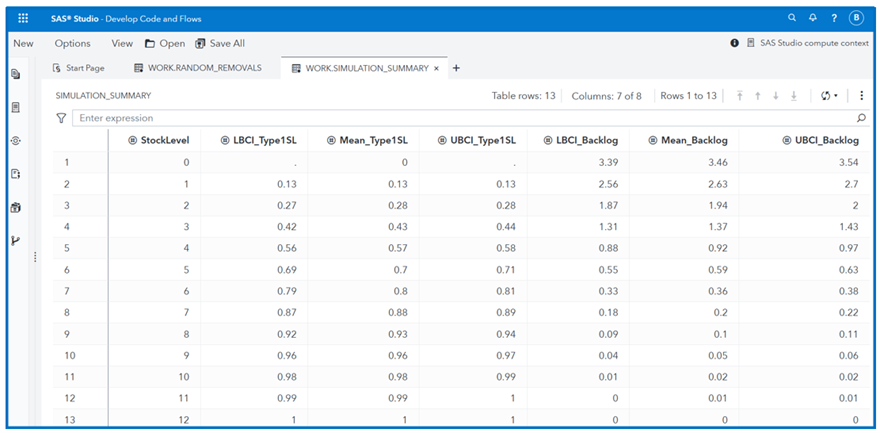Screen dimensions: 880x433
Task: Switch to the WORK.RANDOM_REMOVALS tab
Action: coord(204,68)
